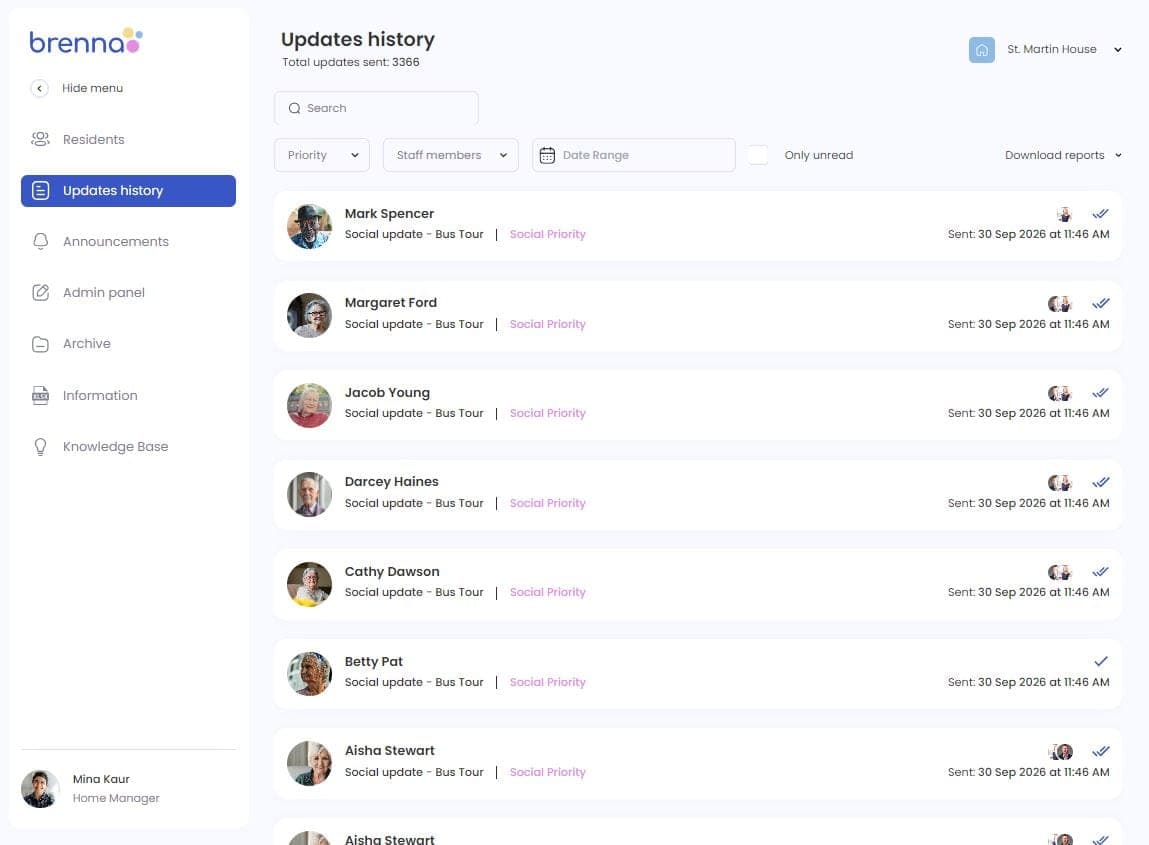Click Margaret Ford's profile photo

tap(309, 316)
